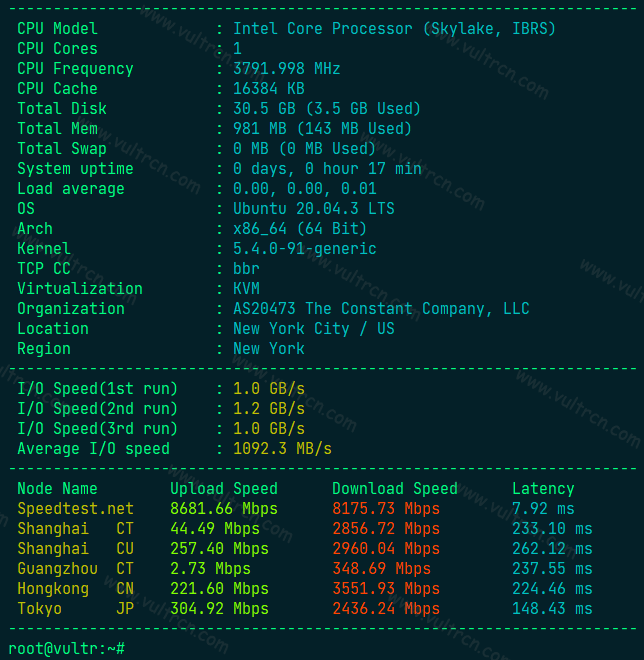
Task: Click the CPU Frequency 3791.998 MHz value
Action: pos(287,69)
